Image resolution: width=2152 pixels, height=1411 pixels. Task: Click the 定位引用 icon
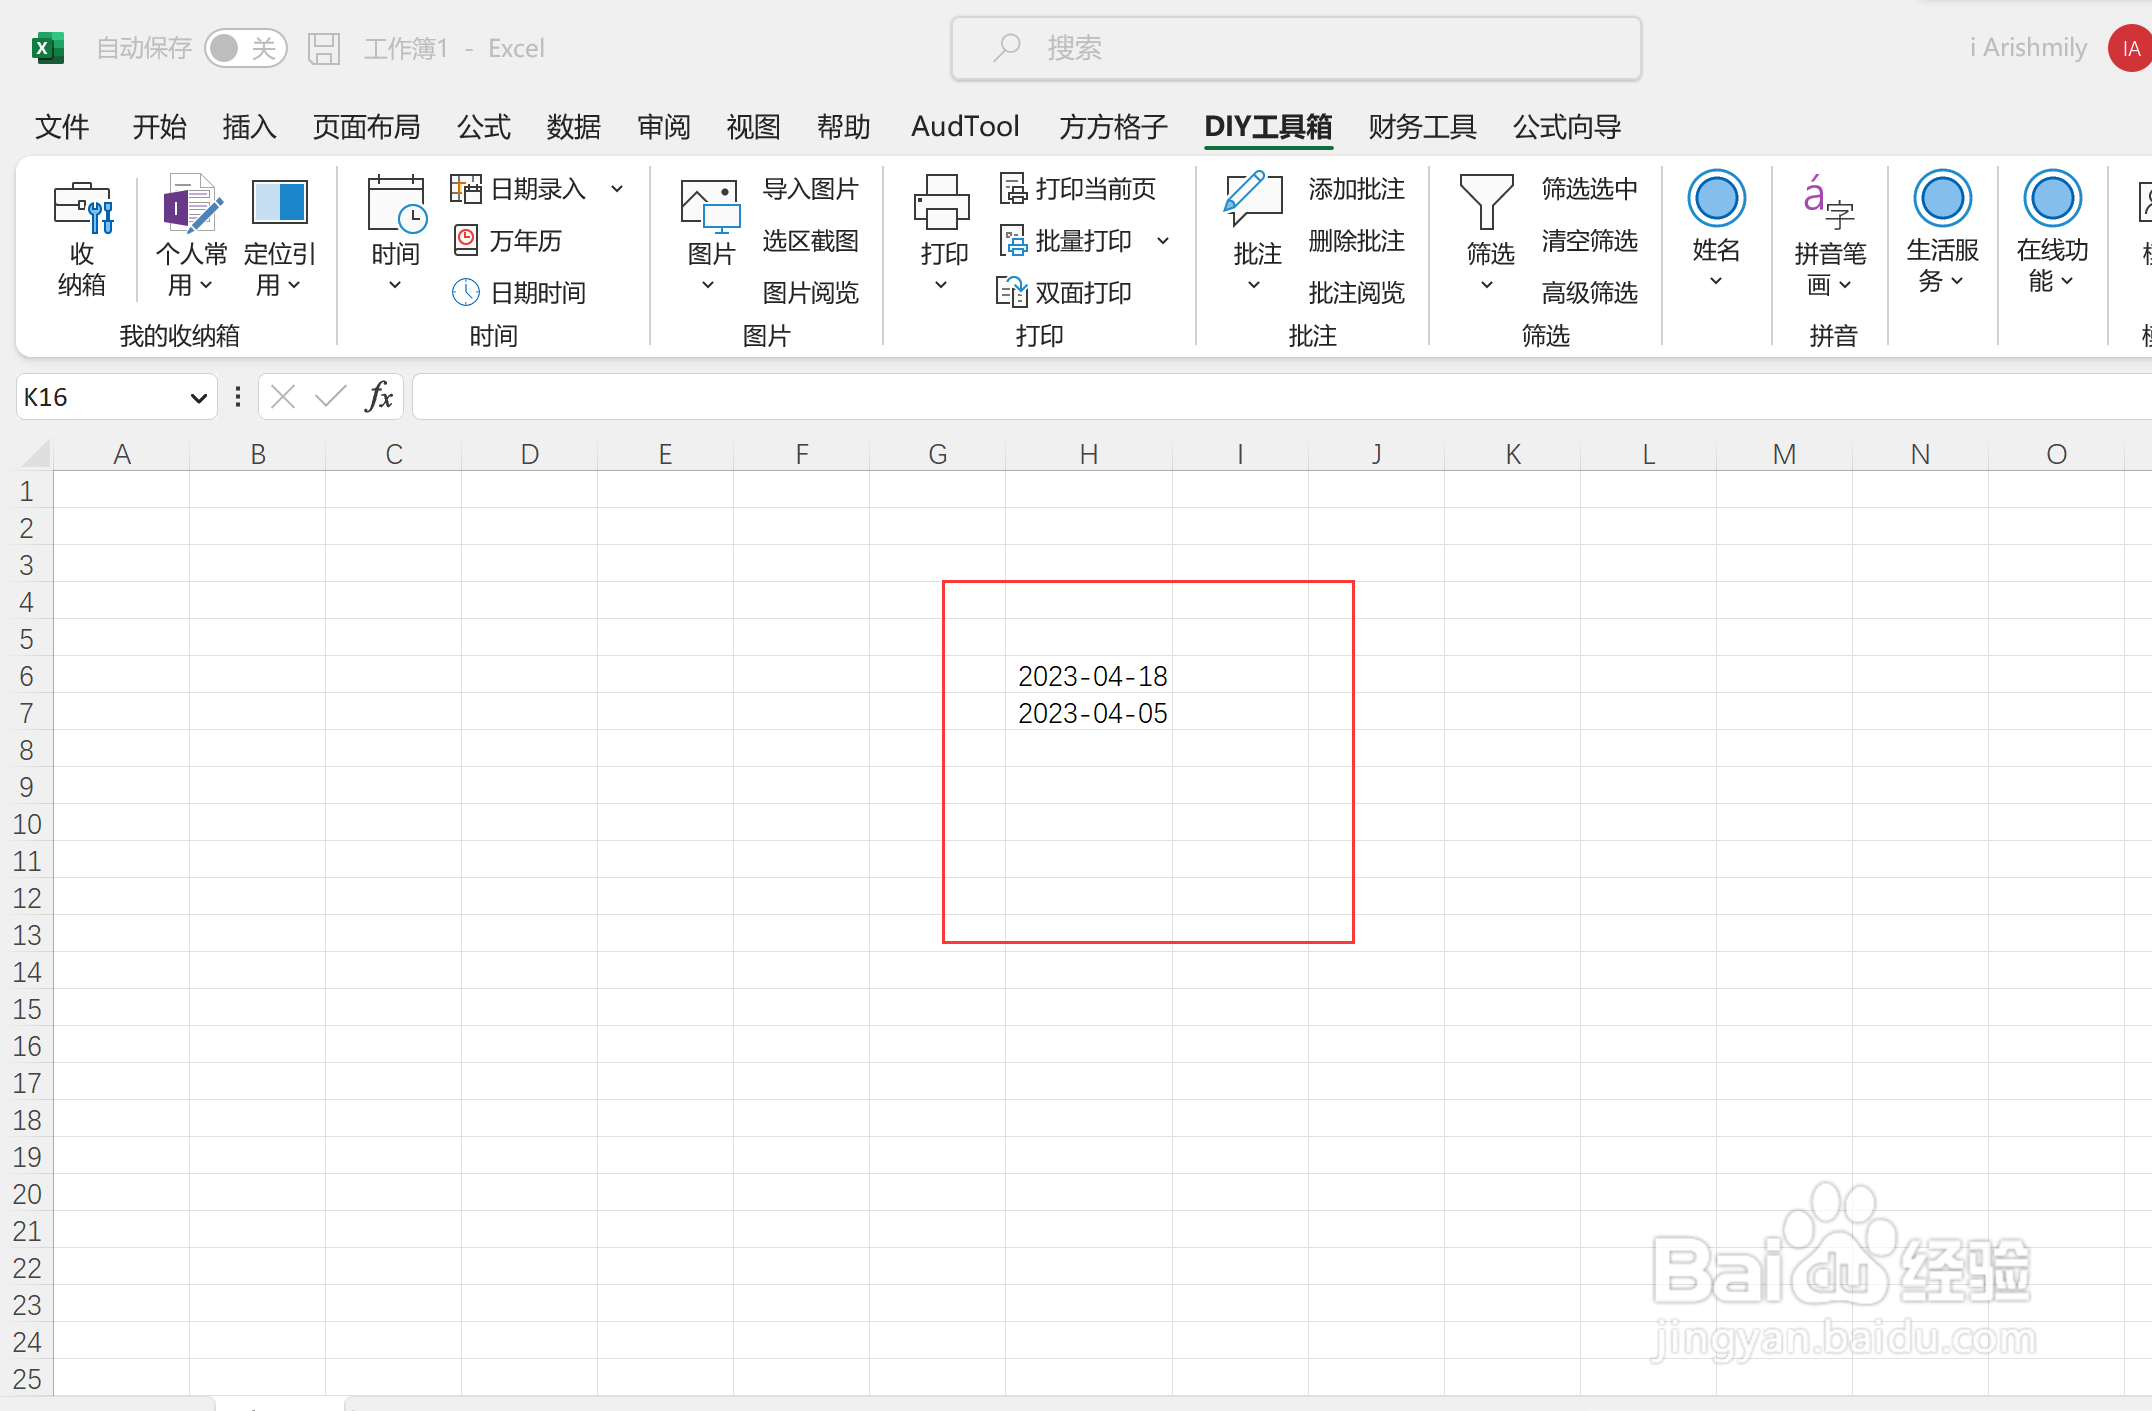(279, 203)
